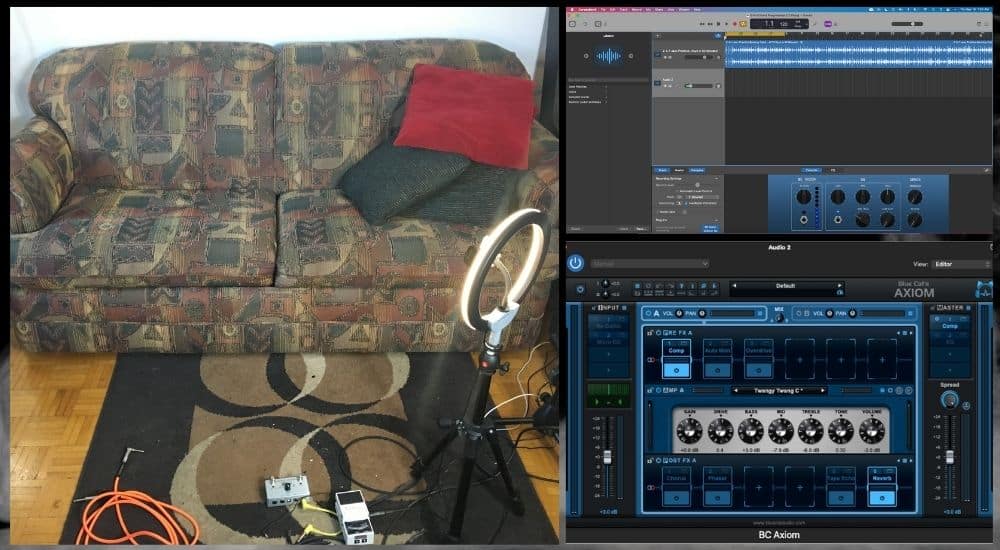The height and width of the screenshot is (550, 1000).
Task: Open the View Editor dropdown
Action: click(x=961, y=264)
